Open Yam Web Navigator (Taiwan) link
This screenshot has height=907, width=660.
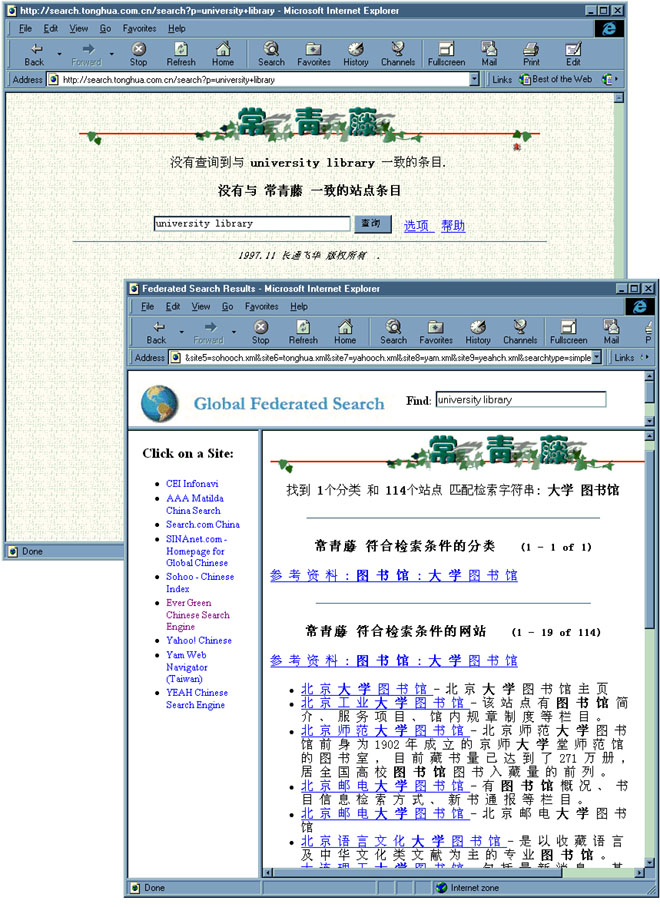[x=186, y=666]
